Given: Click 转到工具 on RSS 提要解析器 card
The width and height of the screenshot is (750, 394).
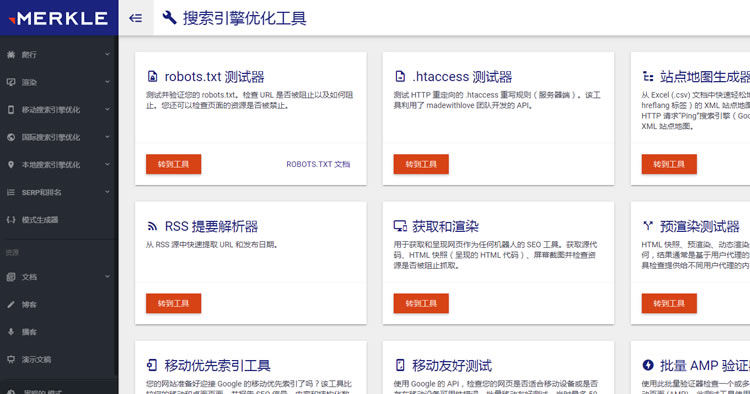Looking at the screenshot, I should pos(174,303).
